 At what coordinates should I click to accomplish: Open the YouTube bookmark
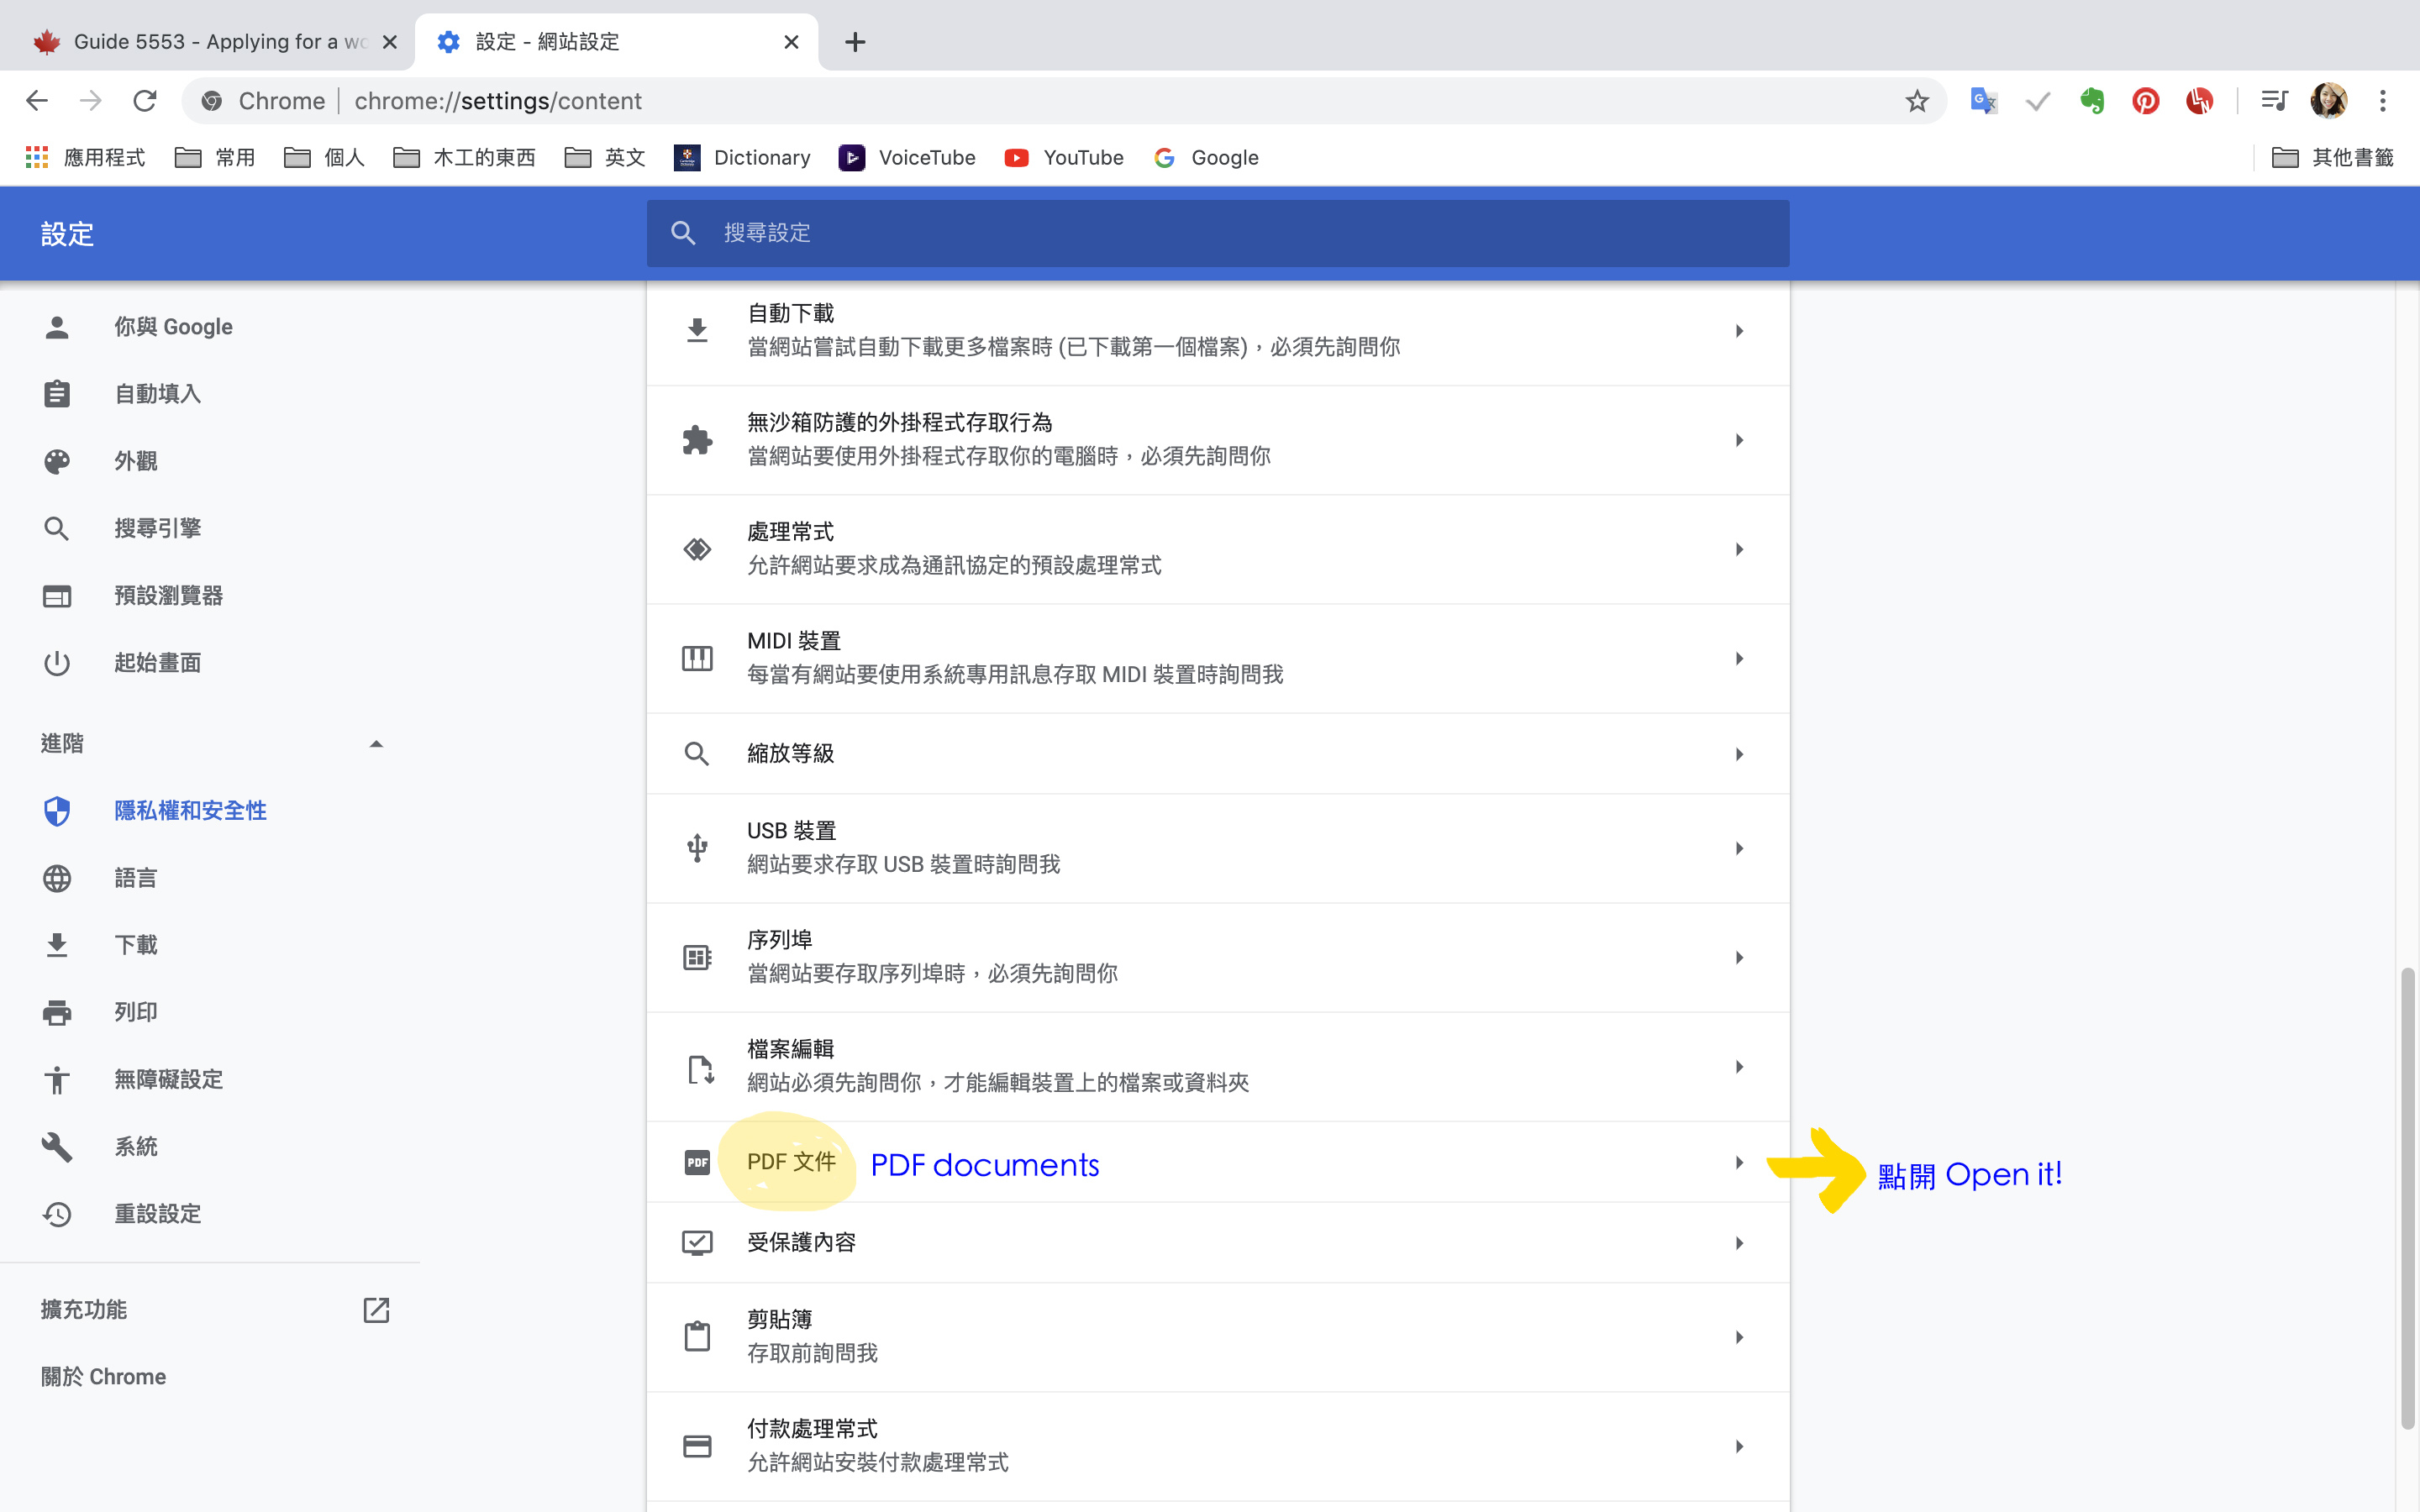pyautogui.click(x=1064, y=157)
